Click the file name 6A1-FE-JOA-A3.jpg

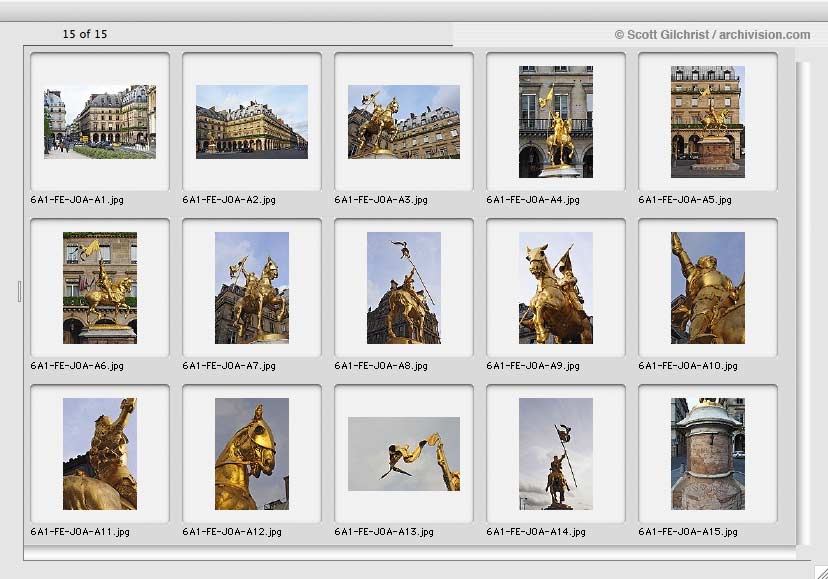point(381,200)
